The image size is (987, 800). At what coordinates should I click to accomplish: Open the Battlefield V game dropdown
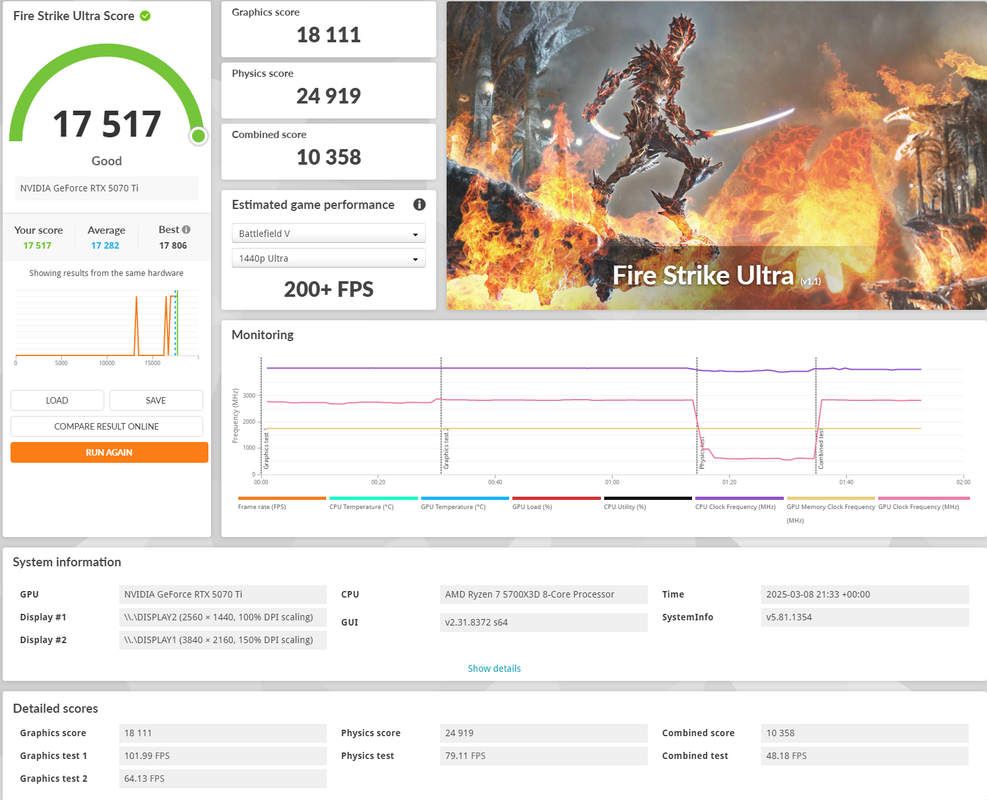coord(329,234)
